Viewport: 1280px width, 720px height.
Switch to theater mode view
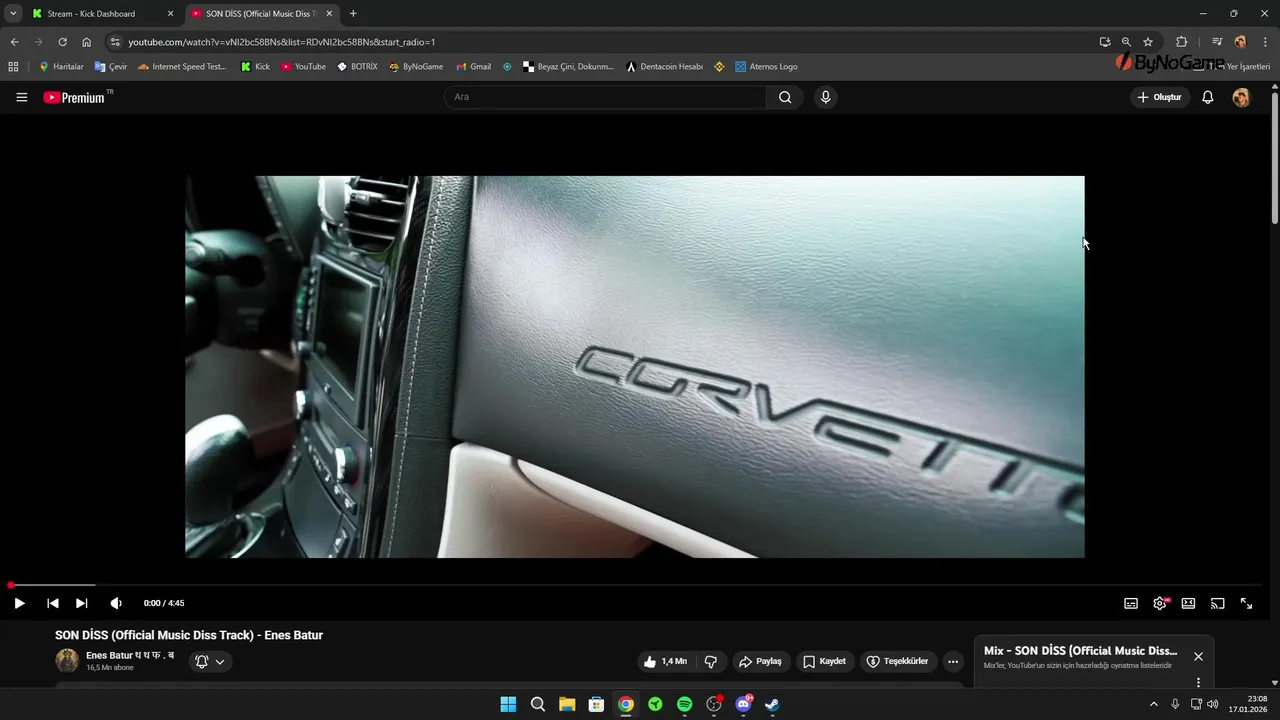coord(1188,603)
